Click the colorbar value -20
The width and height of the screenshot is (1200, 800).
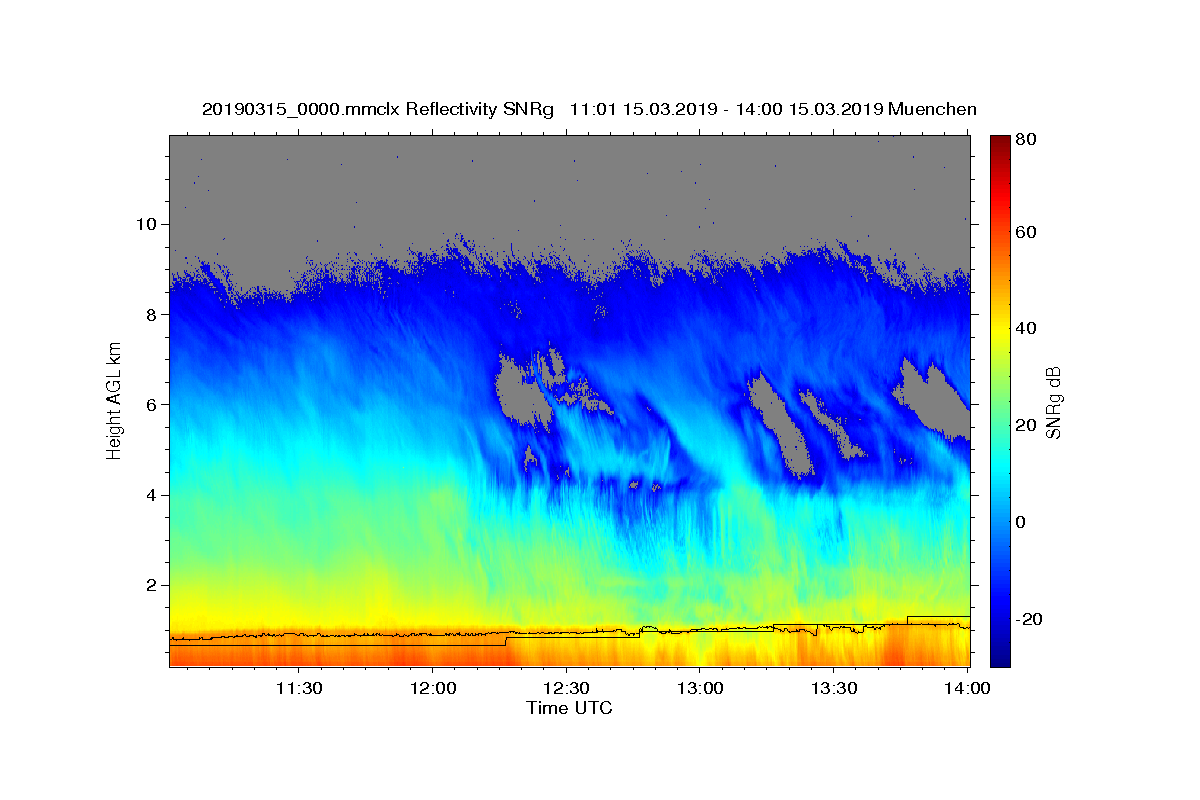(x=1027, y=619)
